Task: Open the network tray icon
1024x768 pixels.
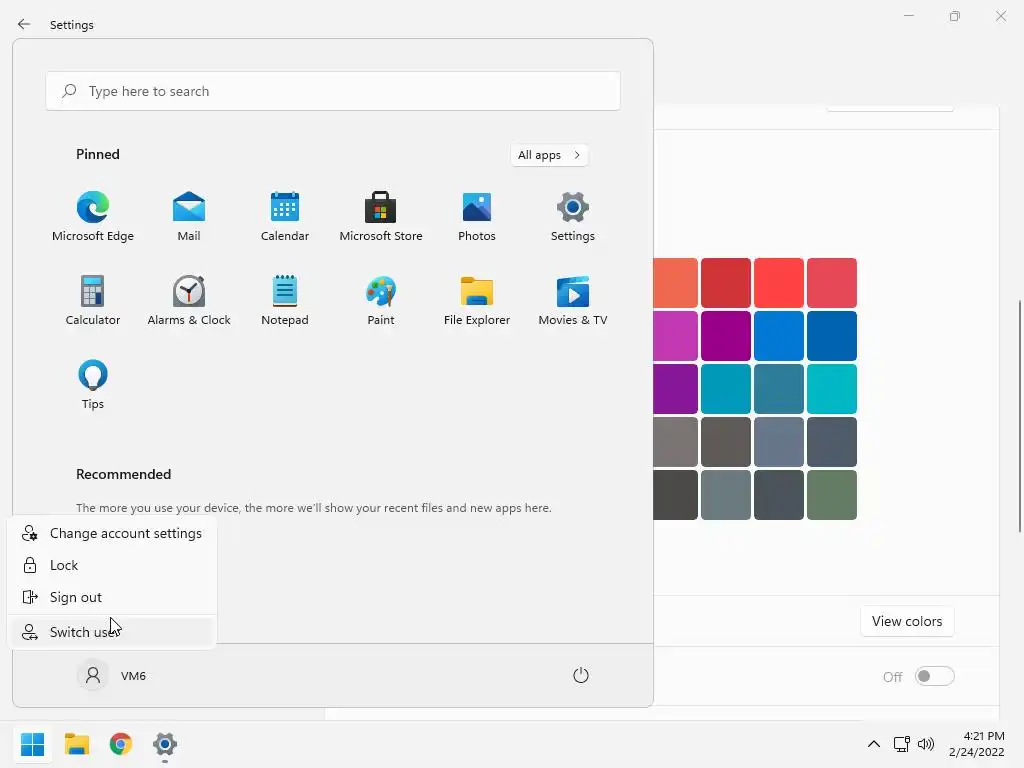Action: click(x=902, y=744)
